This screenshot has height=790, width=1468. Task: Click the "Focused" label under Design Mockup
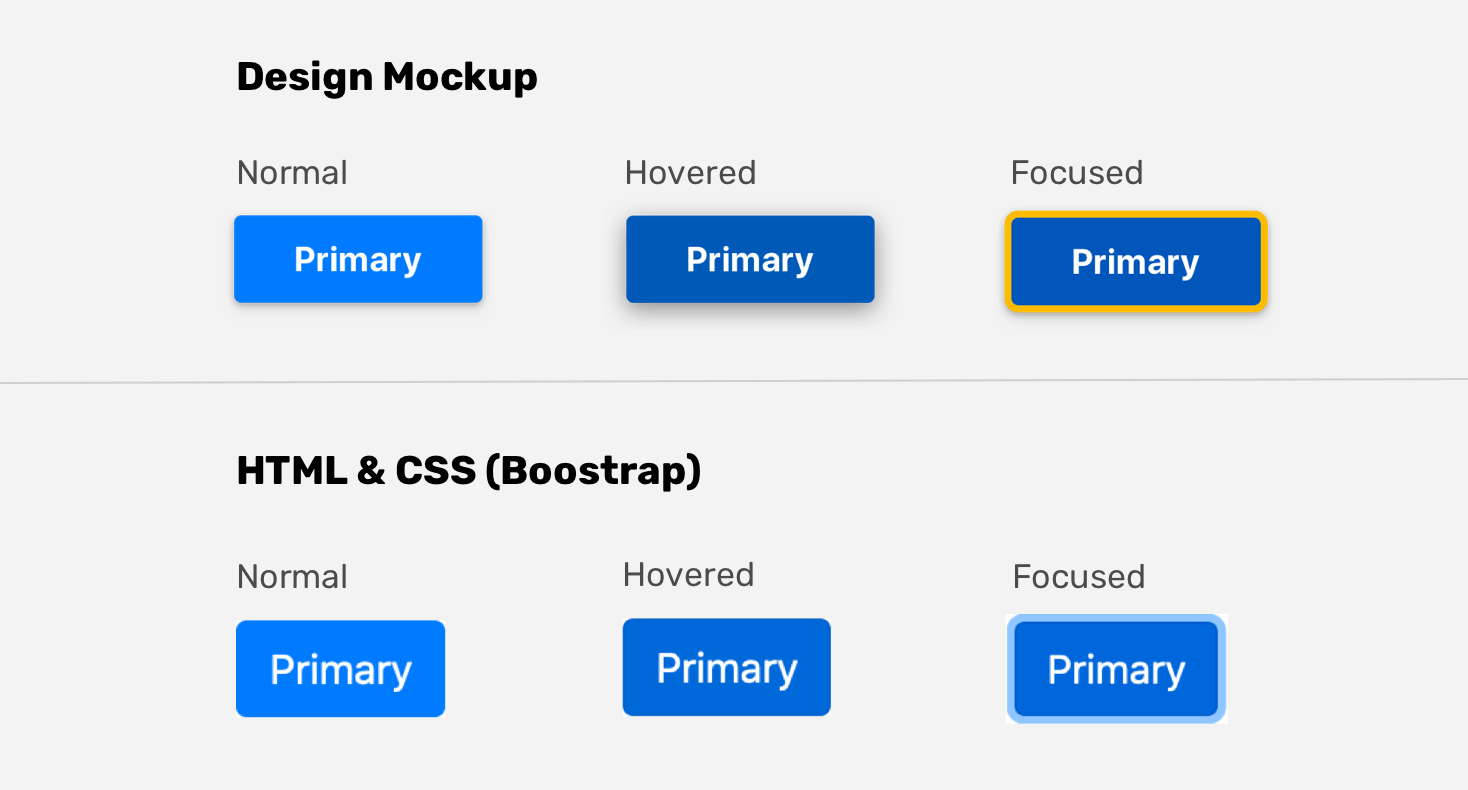1077,173
